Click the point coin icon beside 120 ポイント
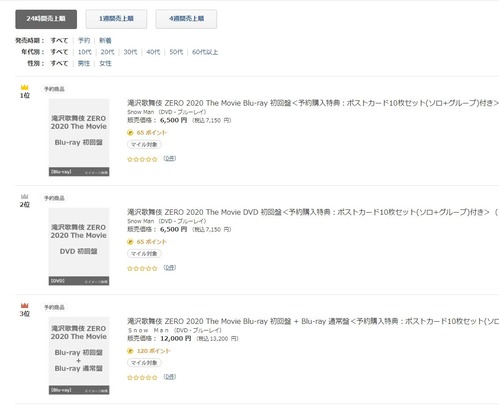This screenshot has height=411, width=499. pyautogui.click(x=130, y=351)
